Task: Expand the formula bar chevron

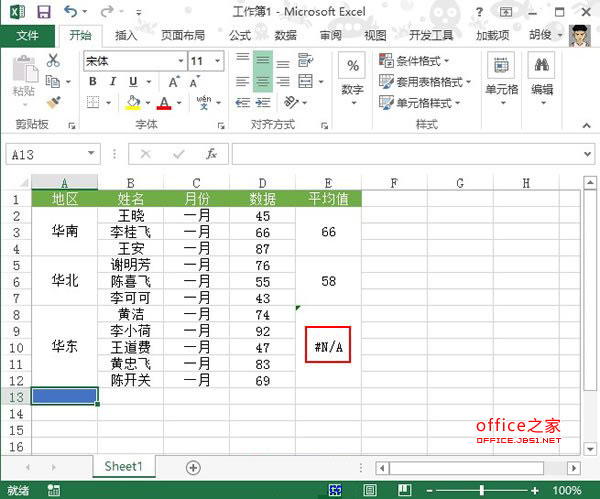Action: 587,154
